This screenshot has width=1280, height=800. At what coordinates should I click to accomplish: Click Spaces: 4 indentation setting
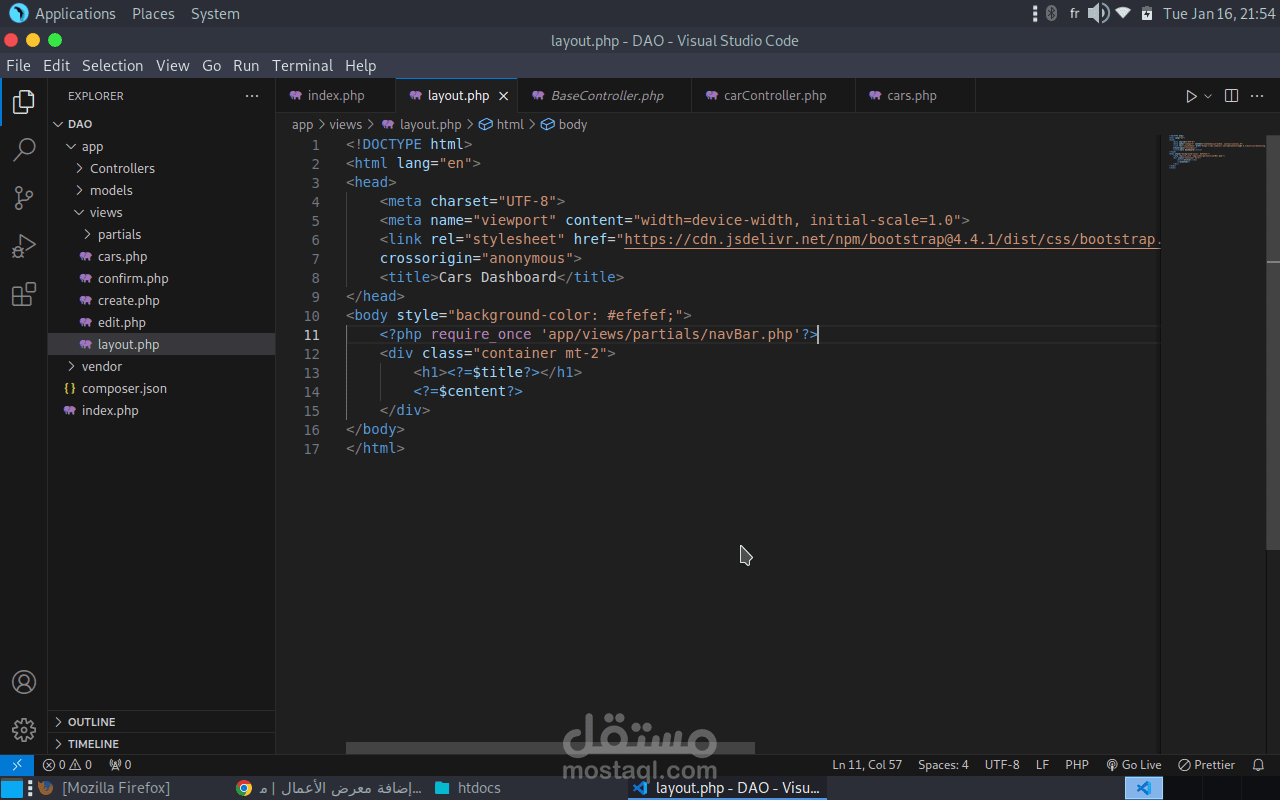[x=943, y=765]
